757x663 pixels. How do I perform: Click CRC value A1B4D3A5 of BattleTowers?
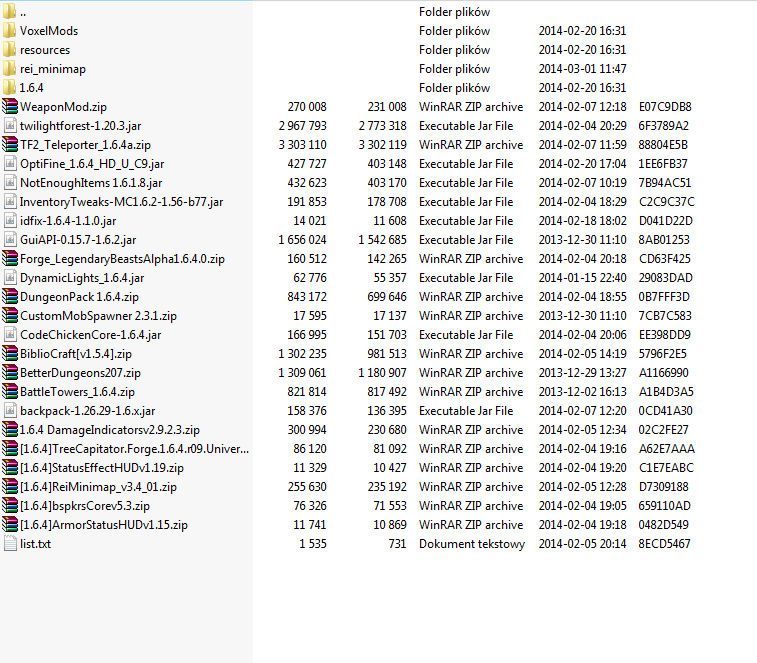pyautogui.click(x=666, y=392)
